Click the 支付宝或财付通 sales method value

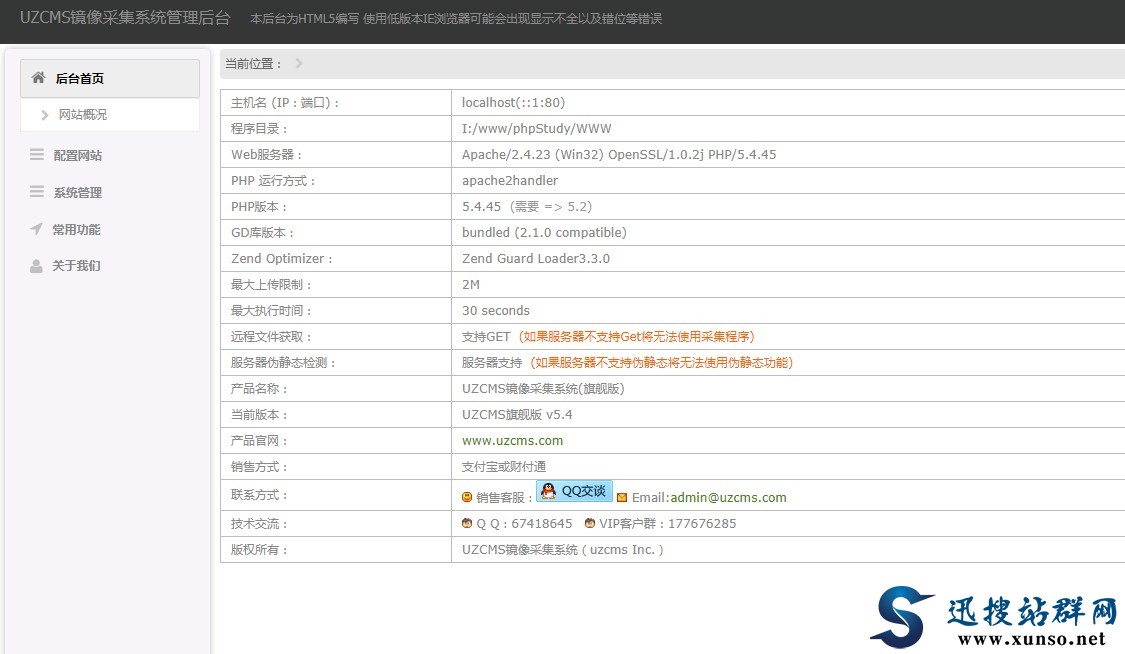504,467
